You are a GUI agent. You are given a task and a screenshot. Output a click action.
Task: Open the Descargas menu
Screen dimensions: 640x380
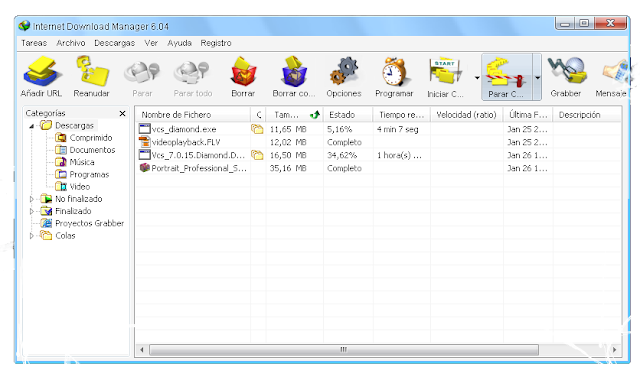pos(114,43)
